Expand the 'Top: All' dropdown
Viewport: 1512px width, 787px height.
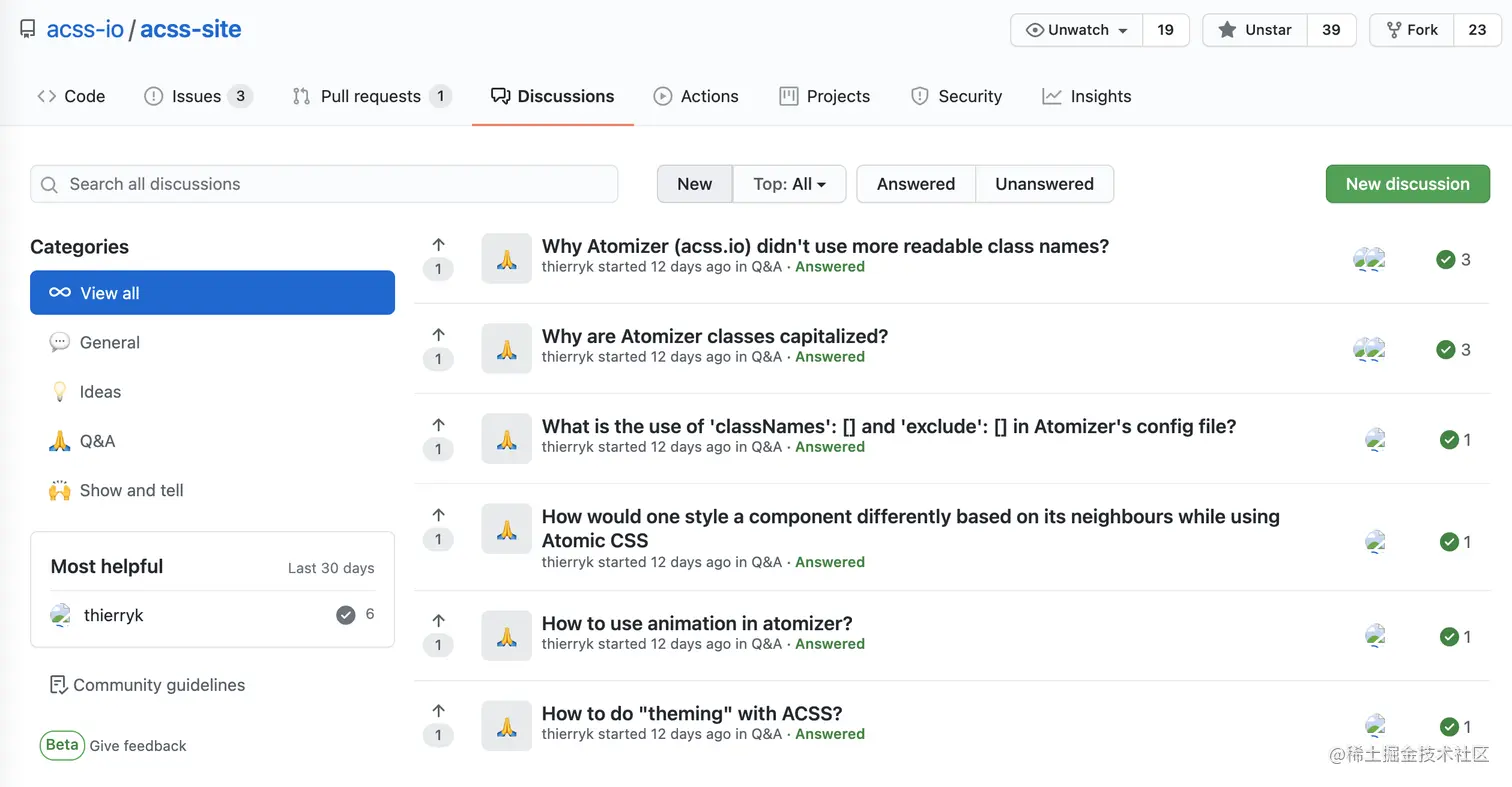tap(789, 184)
